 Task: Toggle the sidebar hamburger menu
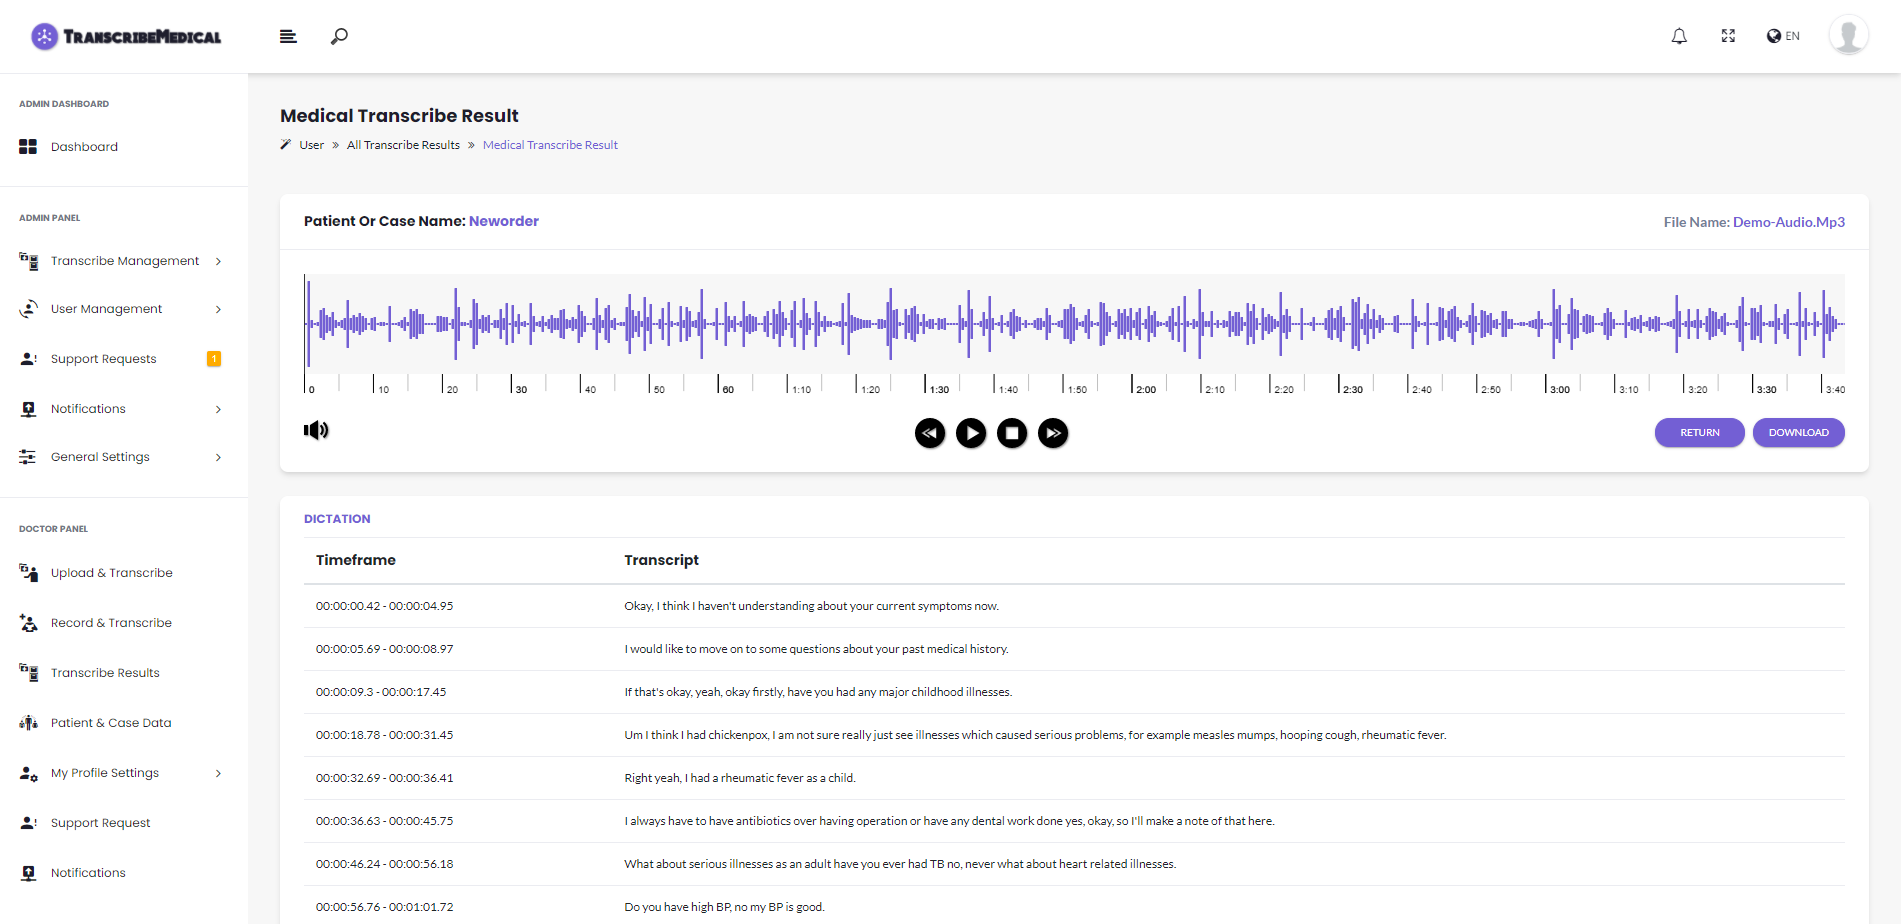coord(288,37)
